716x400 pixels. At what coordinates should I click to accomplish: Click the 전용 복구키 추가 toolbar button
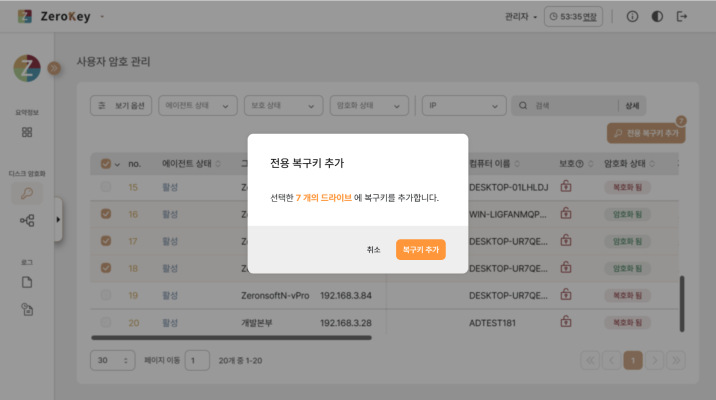[646, 133]
